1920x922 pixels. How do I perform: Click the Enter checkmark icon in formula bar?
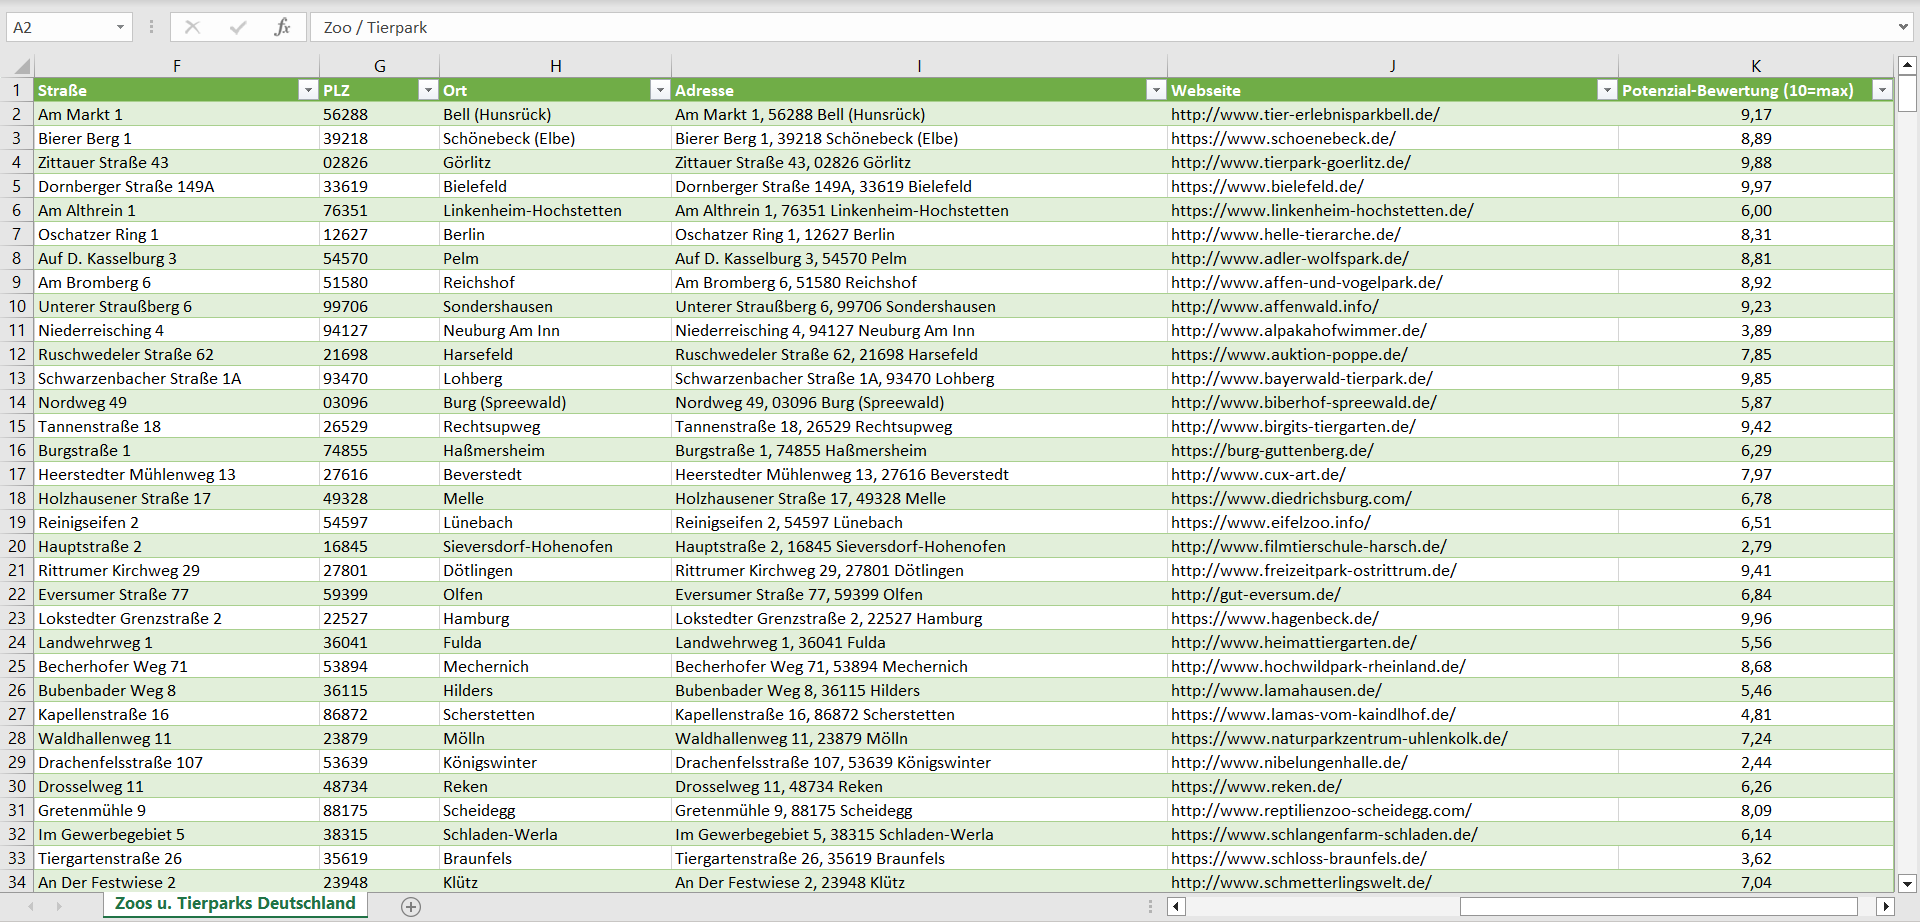click(238, 27)
